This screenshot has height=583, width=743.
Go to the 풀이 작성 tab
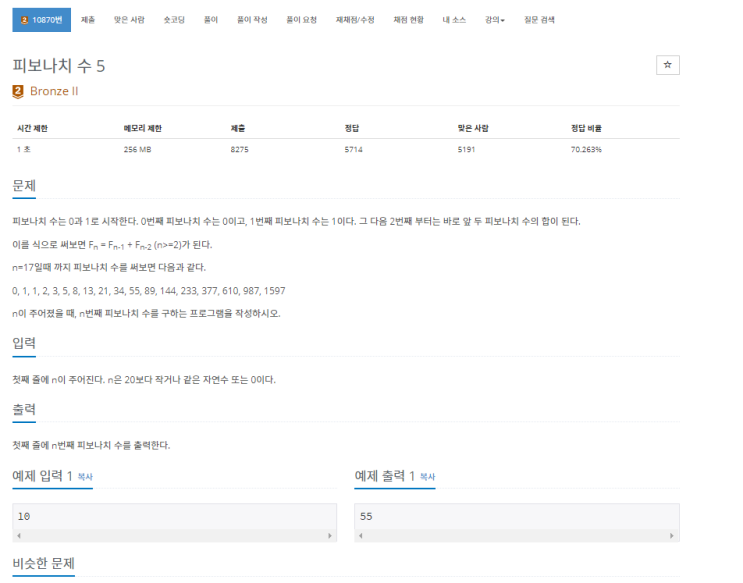(252, 20)
